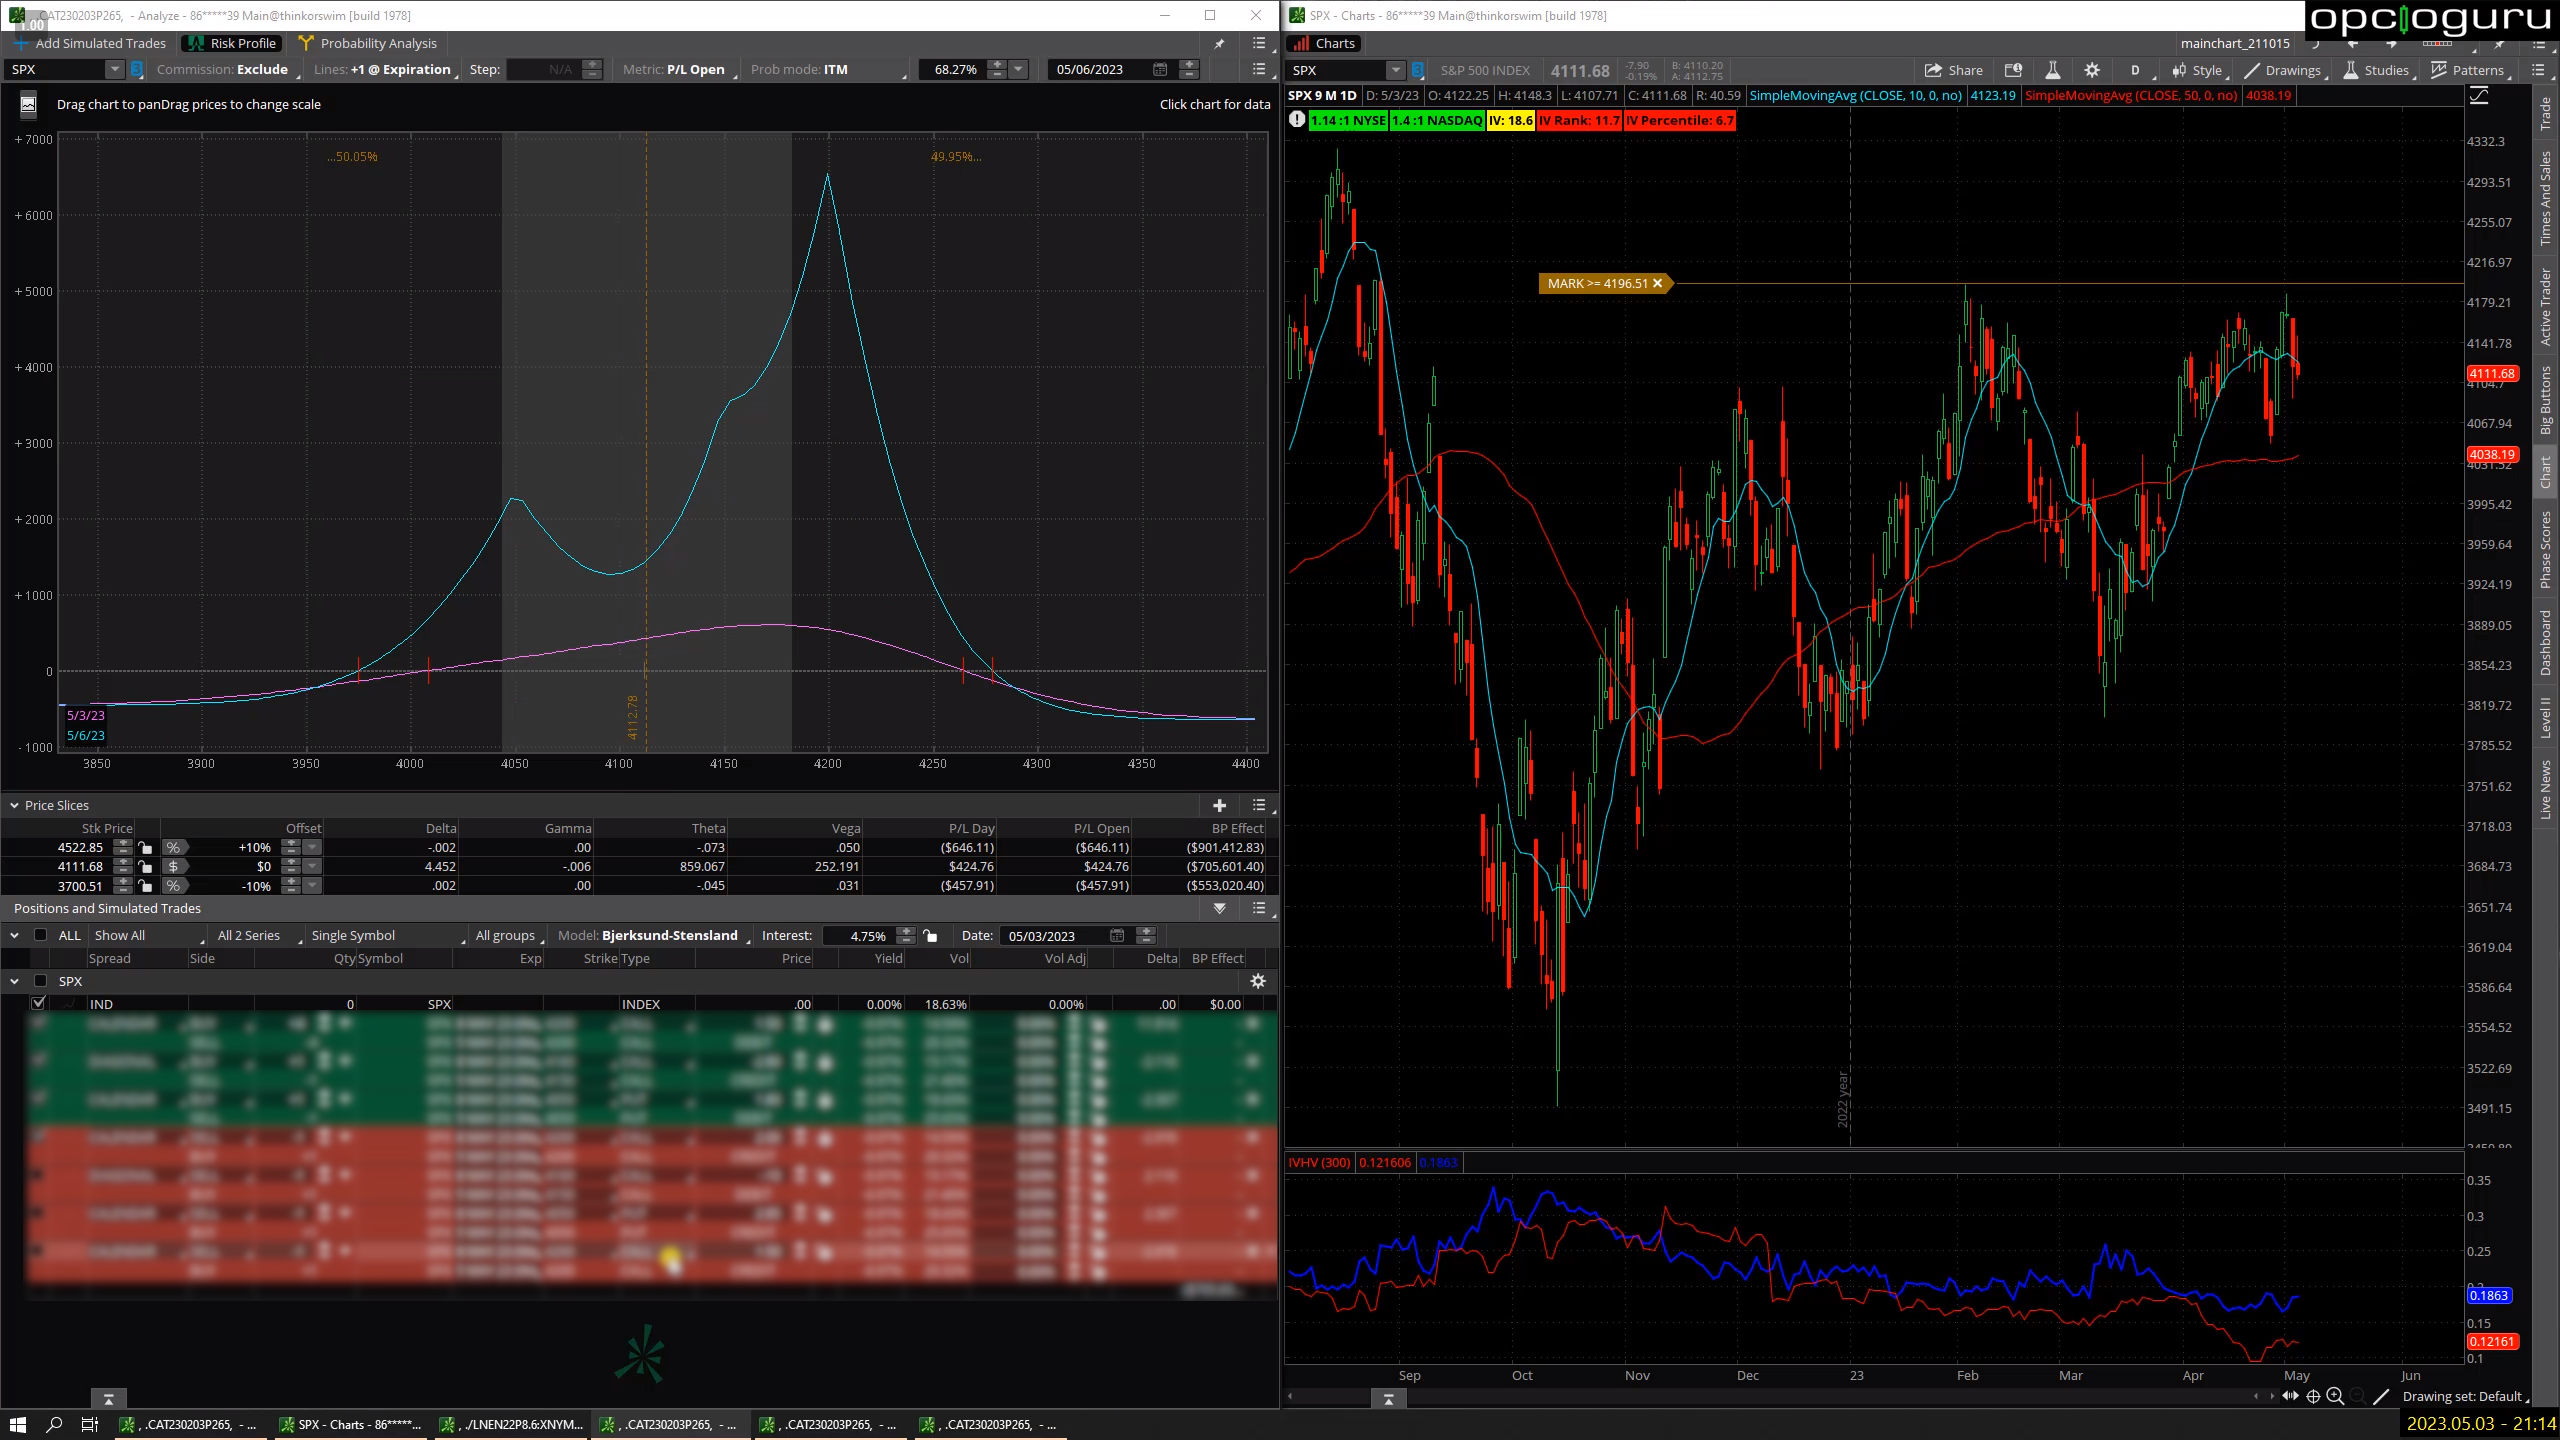Toggle lock on 3700.51 price slice
Image resolution: width=2560 pixels, height=1440 pixels.
pyautogui.click(x=146, y=885)
